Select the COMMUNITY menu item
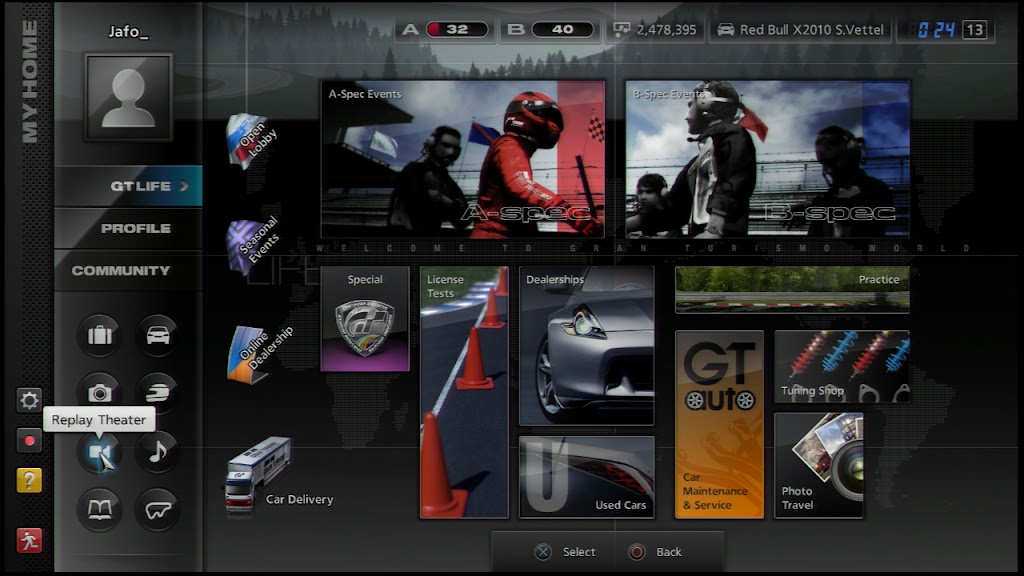This screenshot has height=576, width=1024. [129, 270]
